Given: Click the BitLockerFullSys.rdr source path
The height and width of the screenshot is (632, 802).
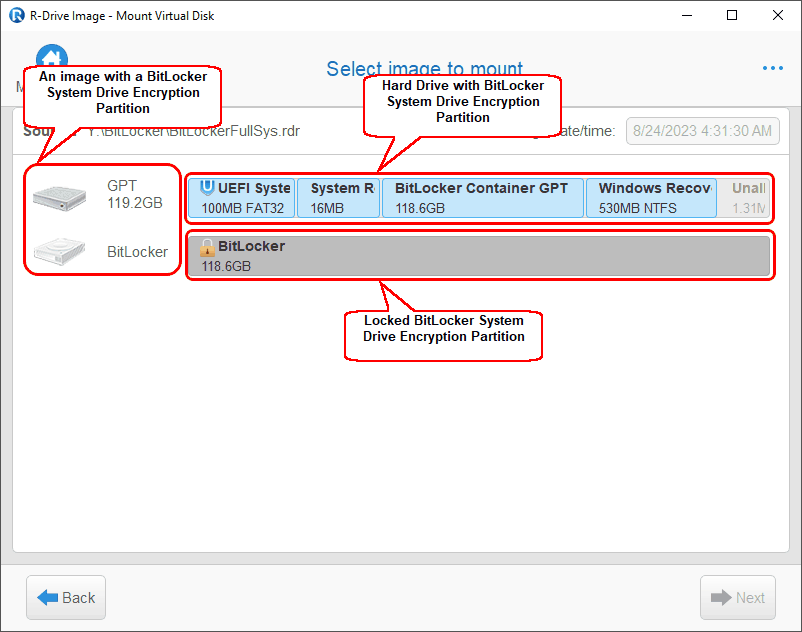Looking at the screenshot, I should (x=193, y=131).
